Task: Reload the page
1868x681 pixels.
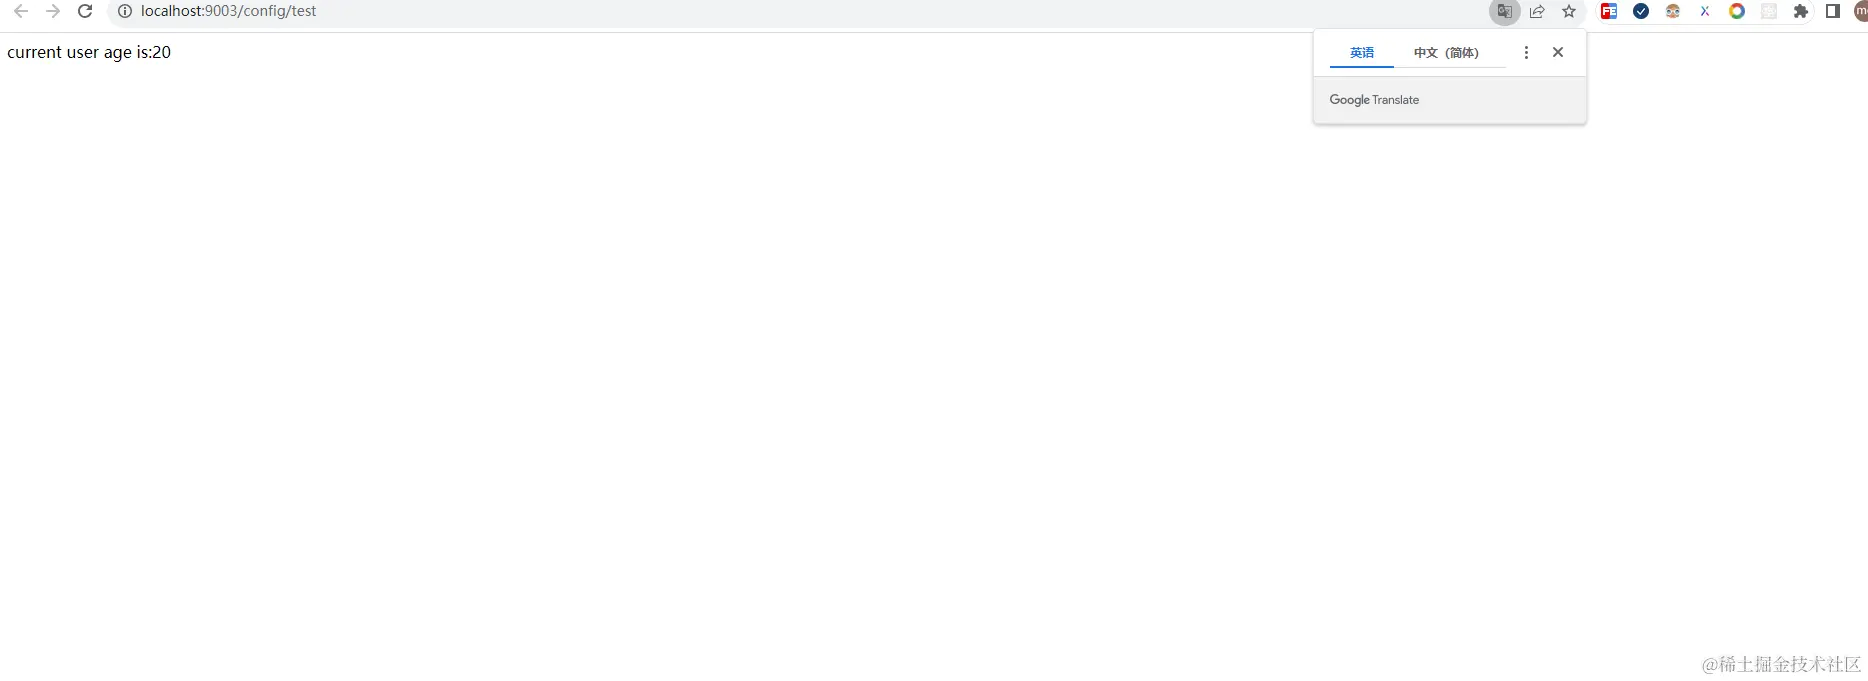Action: [85, 11]
